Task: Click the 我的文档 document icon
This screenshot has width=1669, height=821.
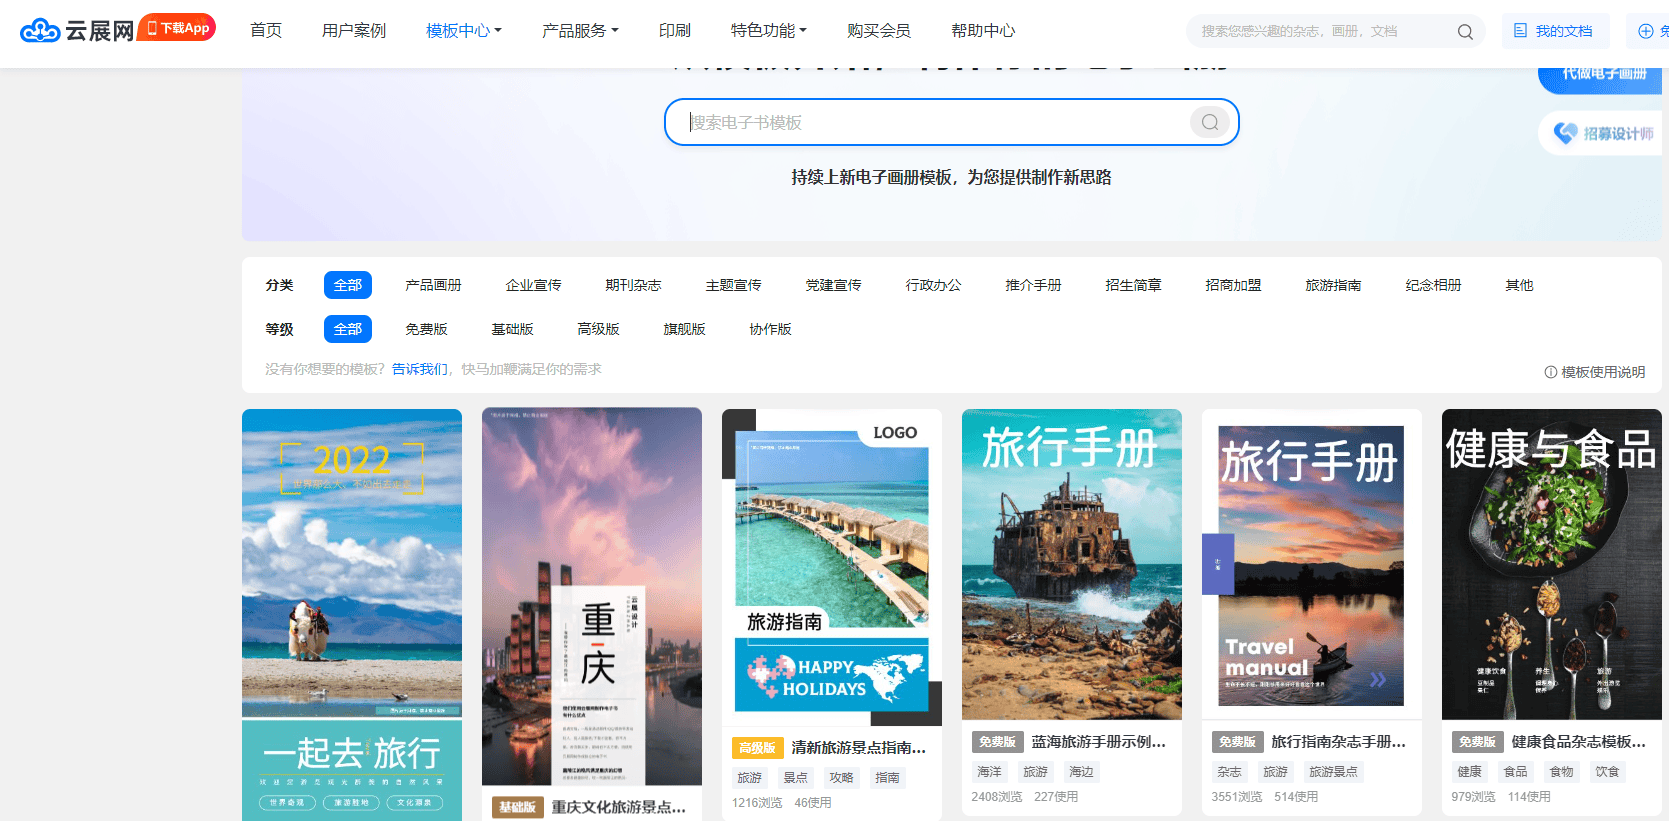Action: 1520,31
